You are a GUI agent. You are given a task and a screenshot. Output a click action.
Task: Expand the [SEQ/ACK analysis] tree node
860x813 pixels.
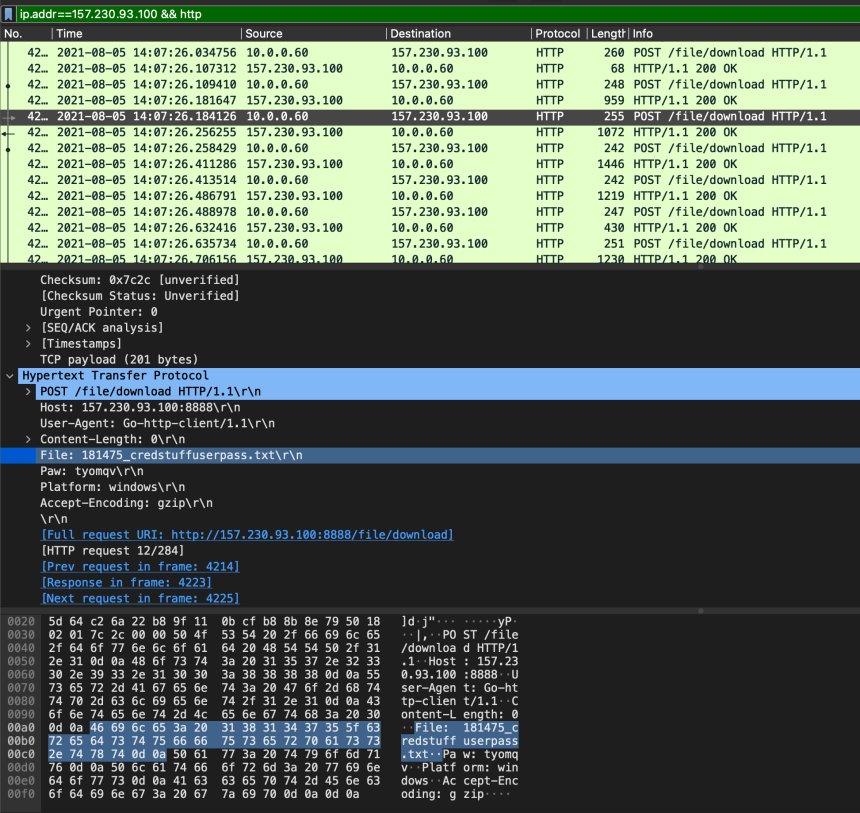tap(28, 328)
